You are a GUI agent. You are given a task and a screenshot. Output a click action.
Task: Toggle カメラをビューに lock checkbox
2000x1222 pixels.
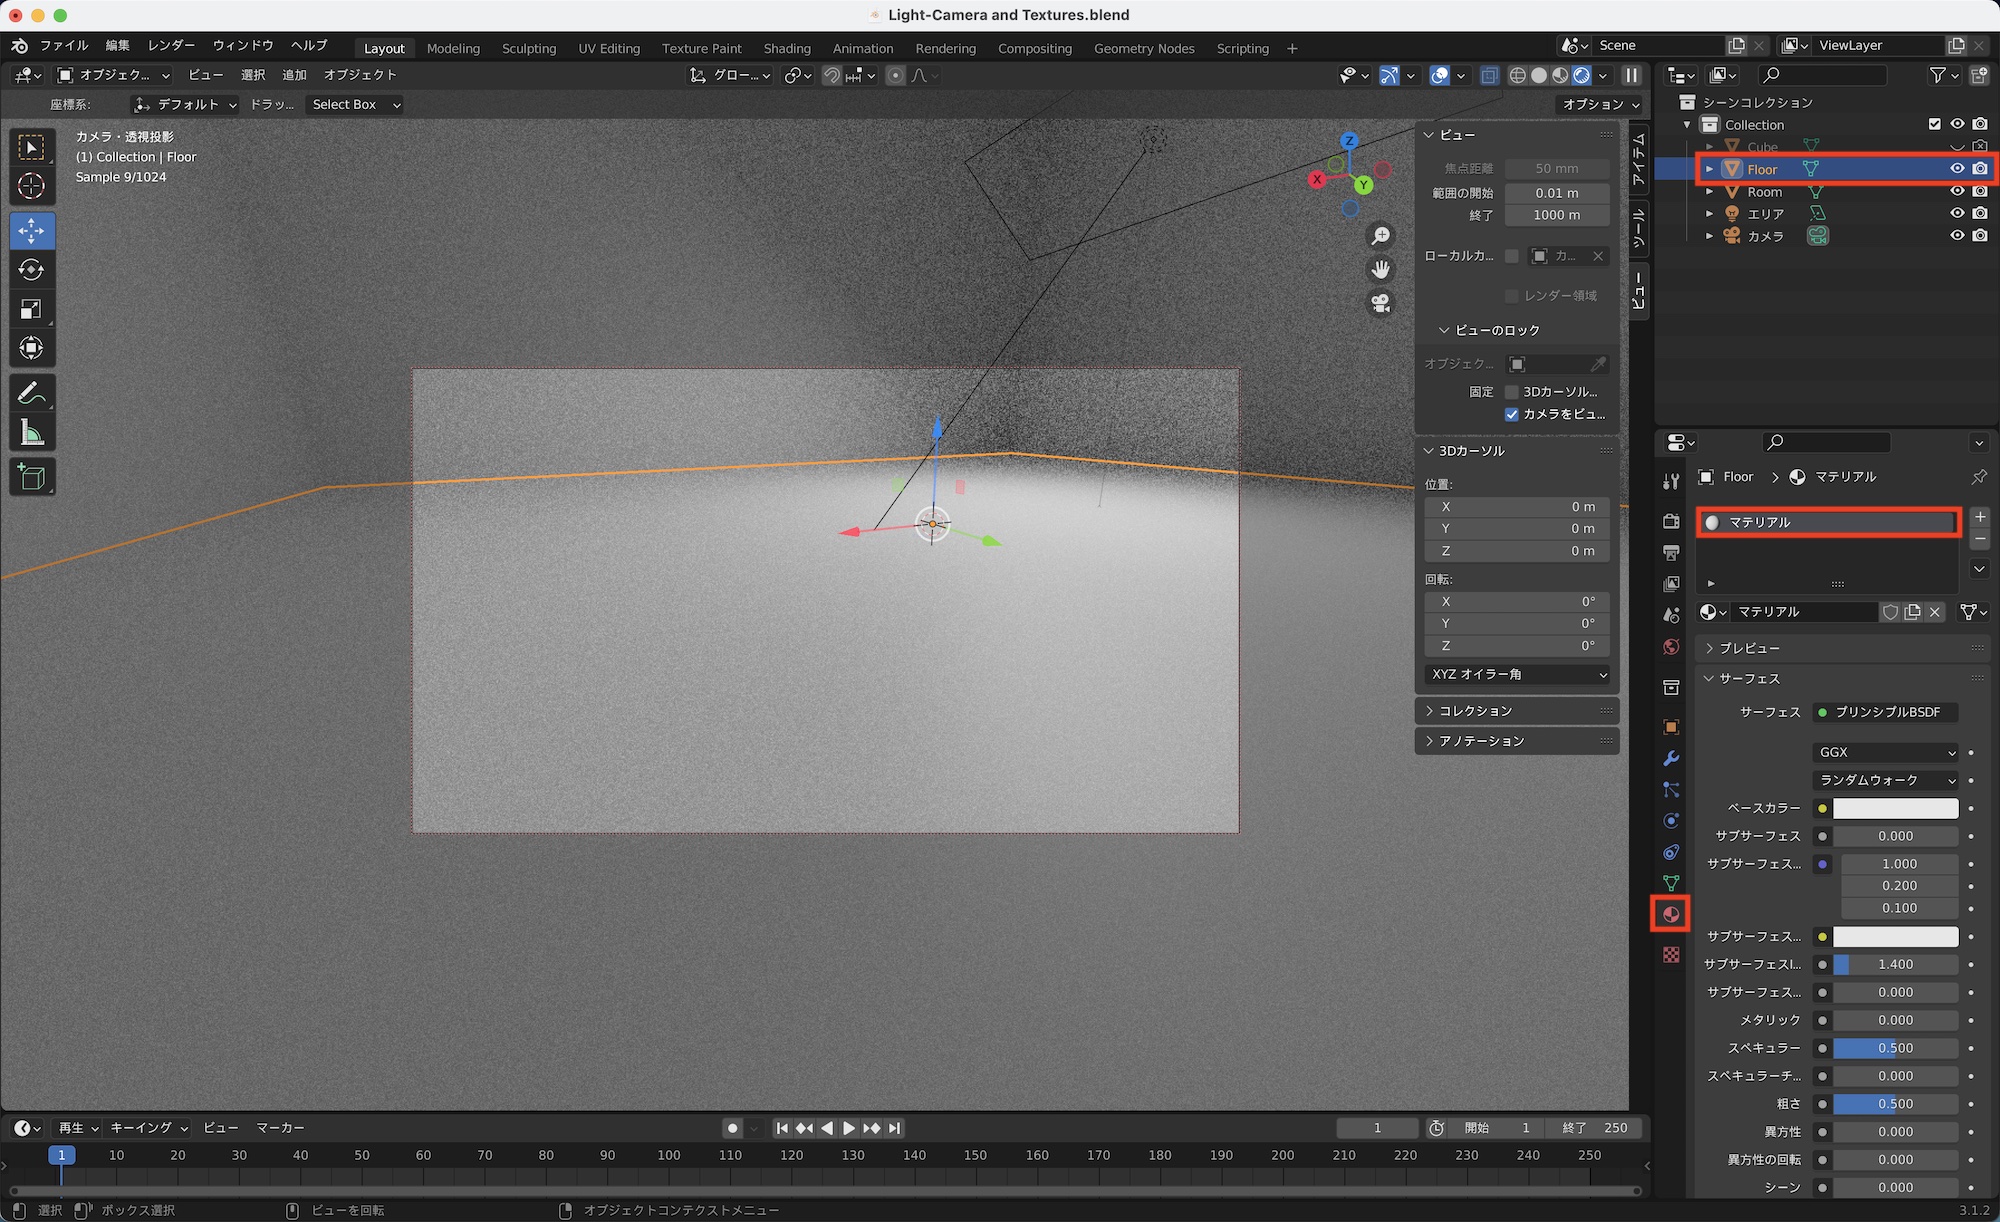1512,414
